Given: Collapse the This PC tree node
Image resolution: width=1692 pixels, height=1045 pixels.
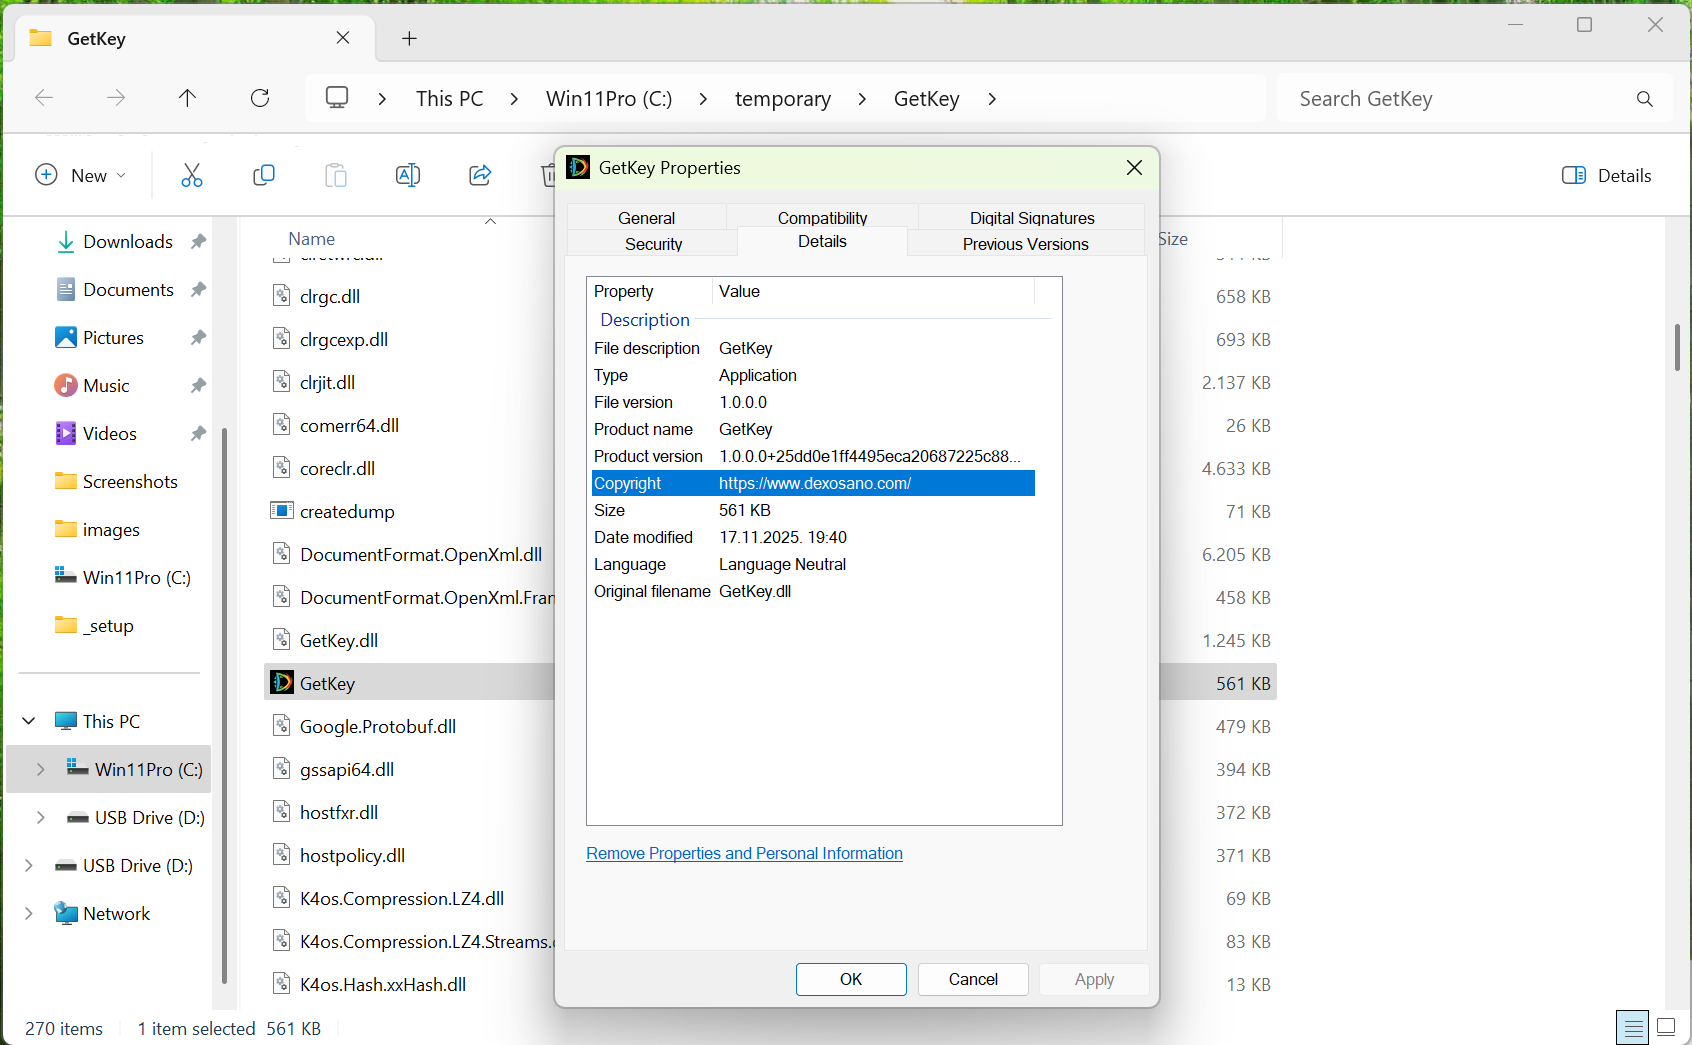Looking at the screenshot, I should 28,720.
